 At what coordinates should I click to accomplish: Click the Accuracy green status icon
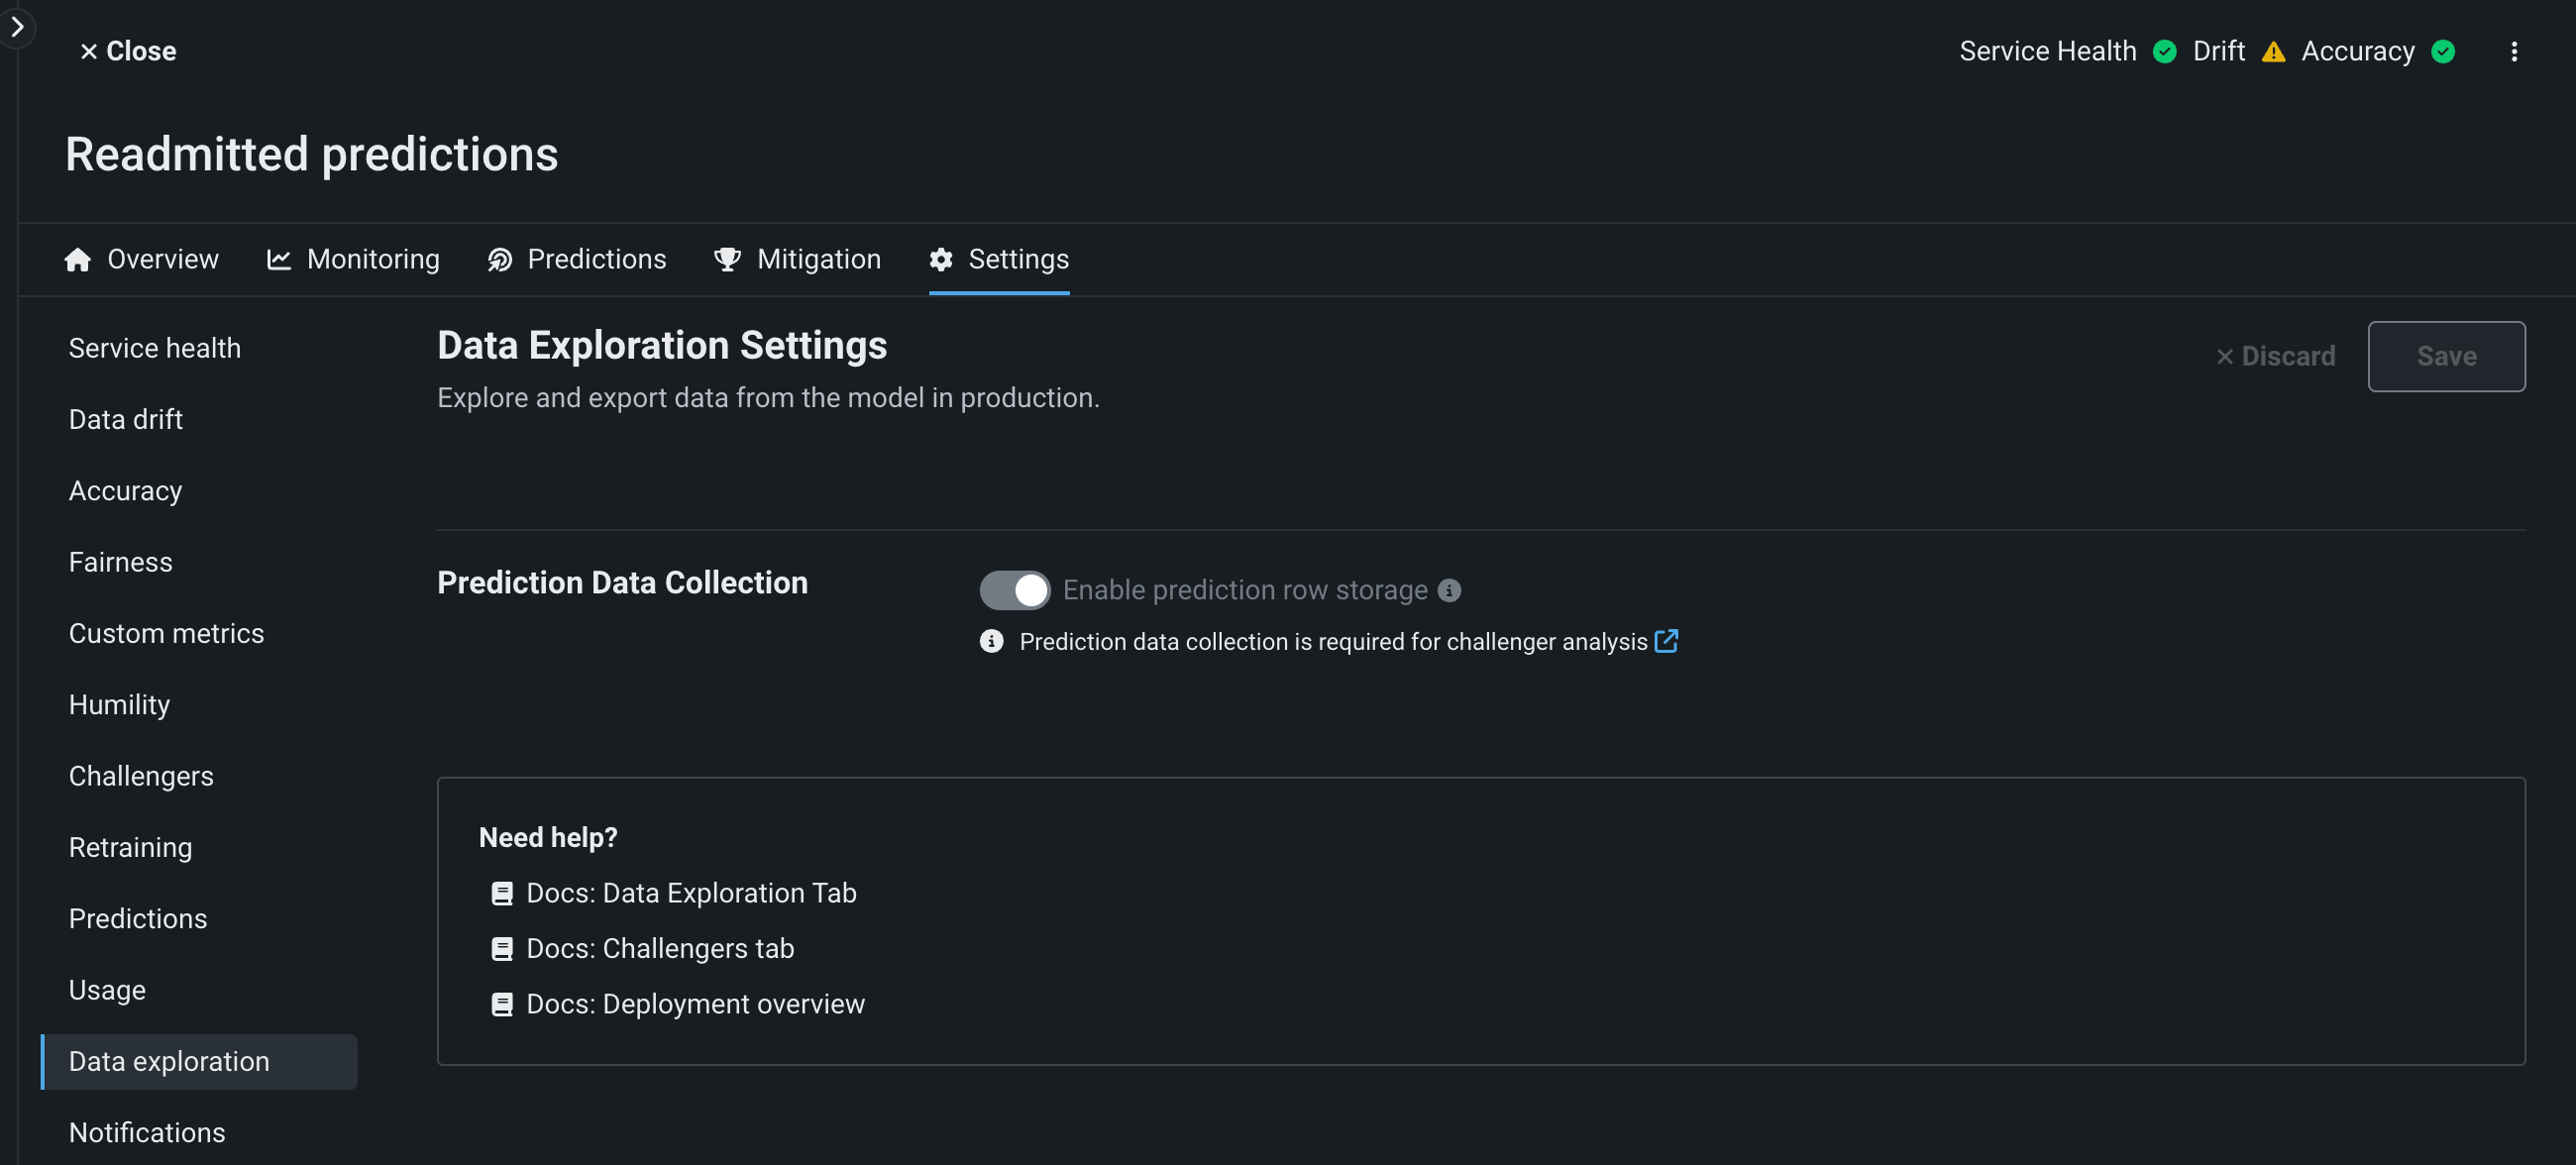click(2442, 51)
